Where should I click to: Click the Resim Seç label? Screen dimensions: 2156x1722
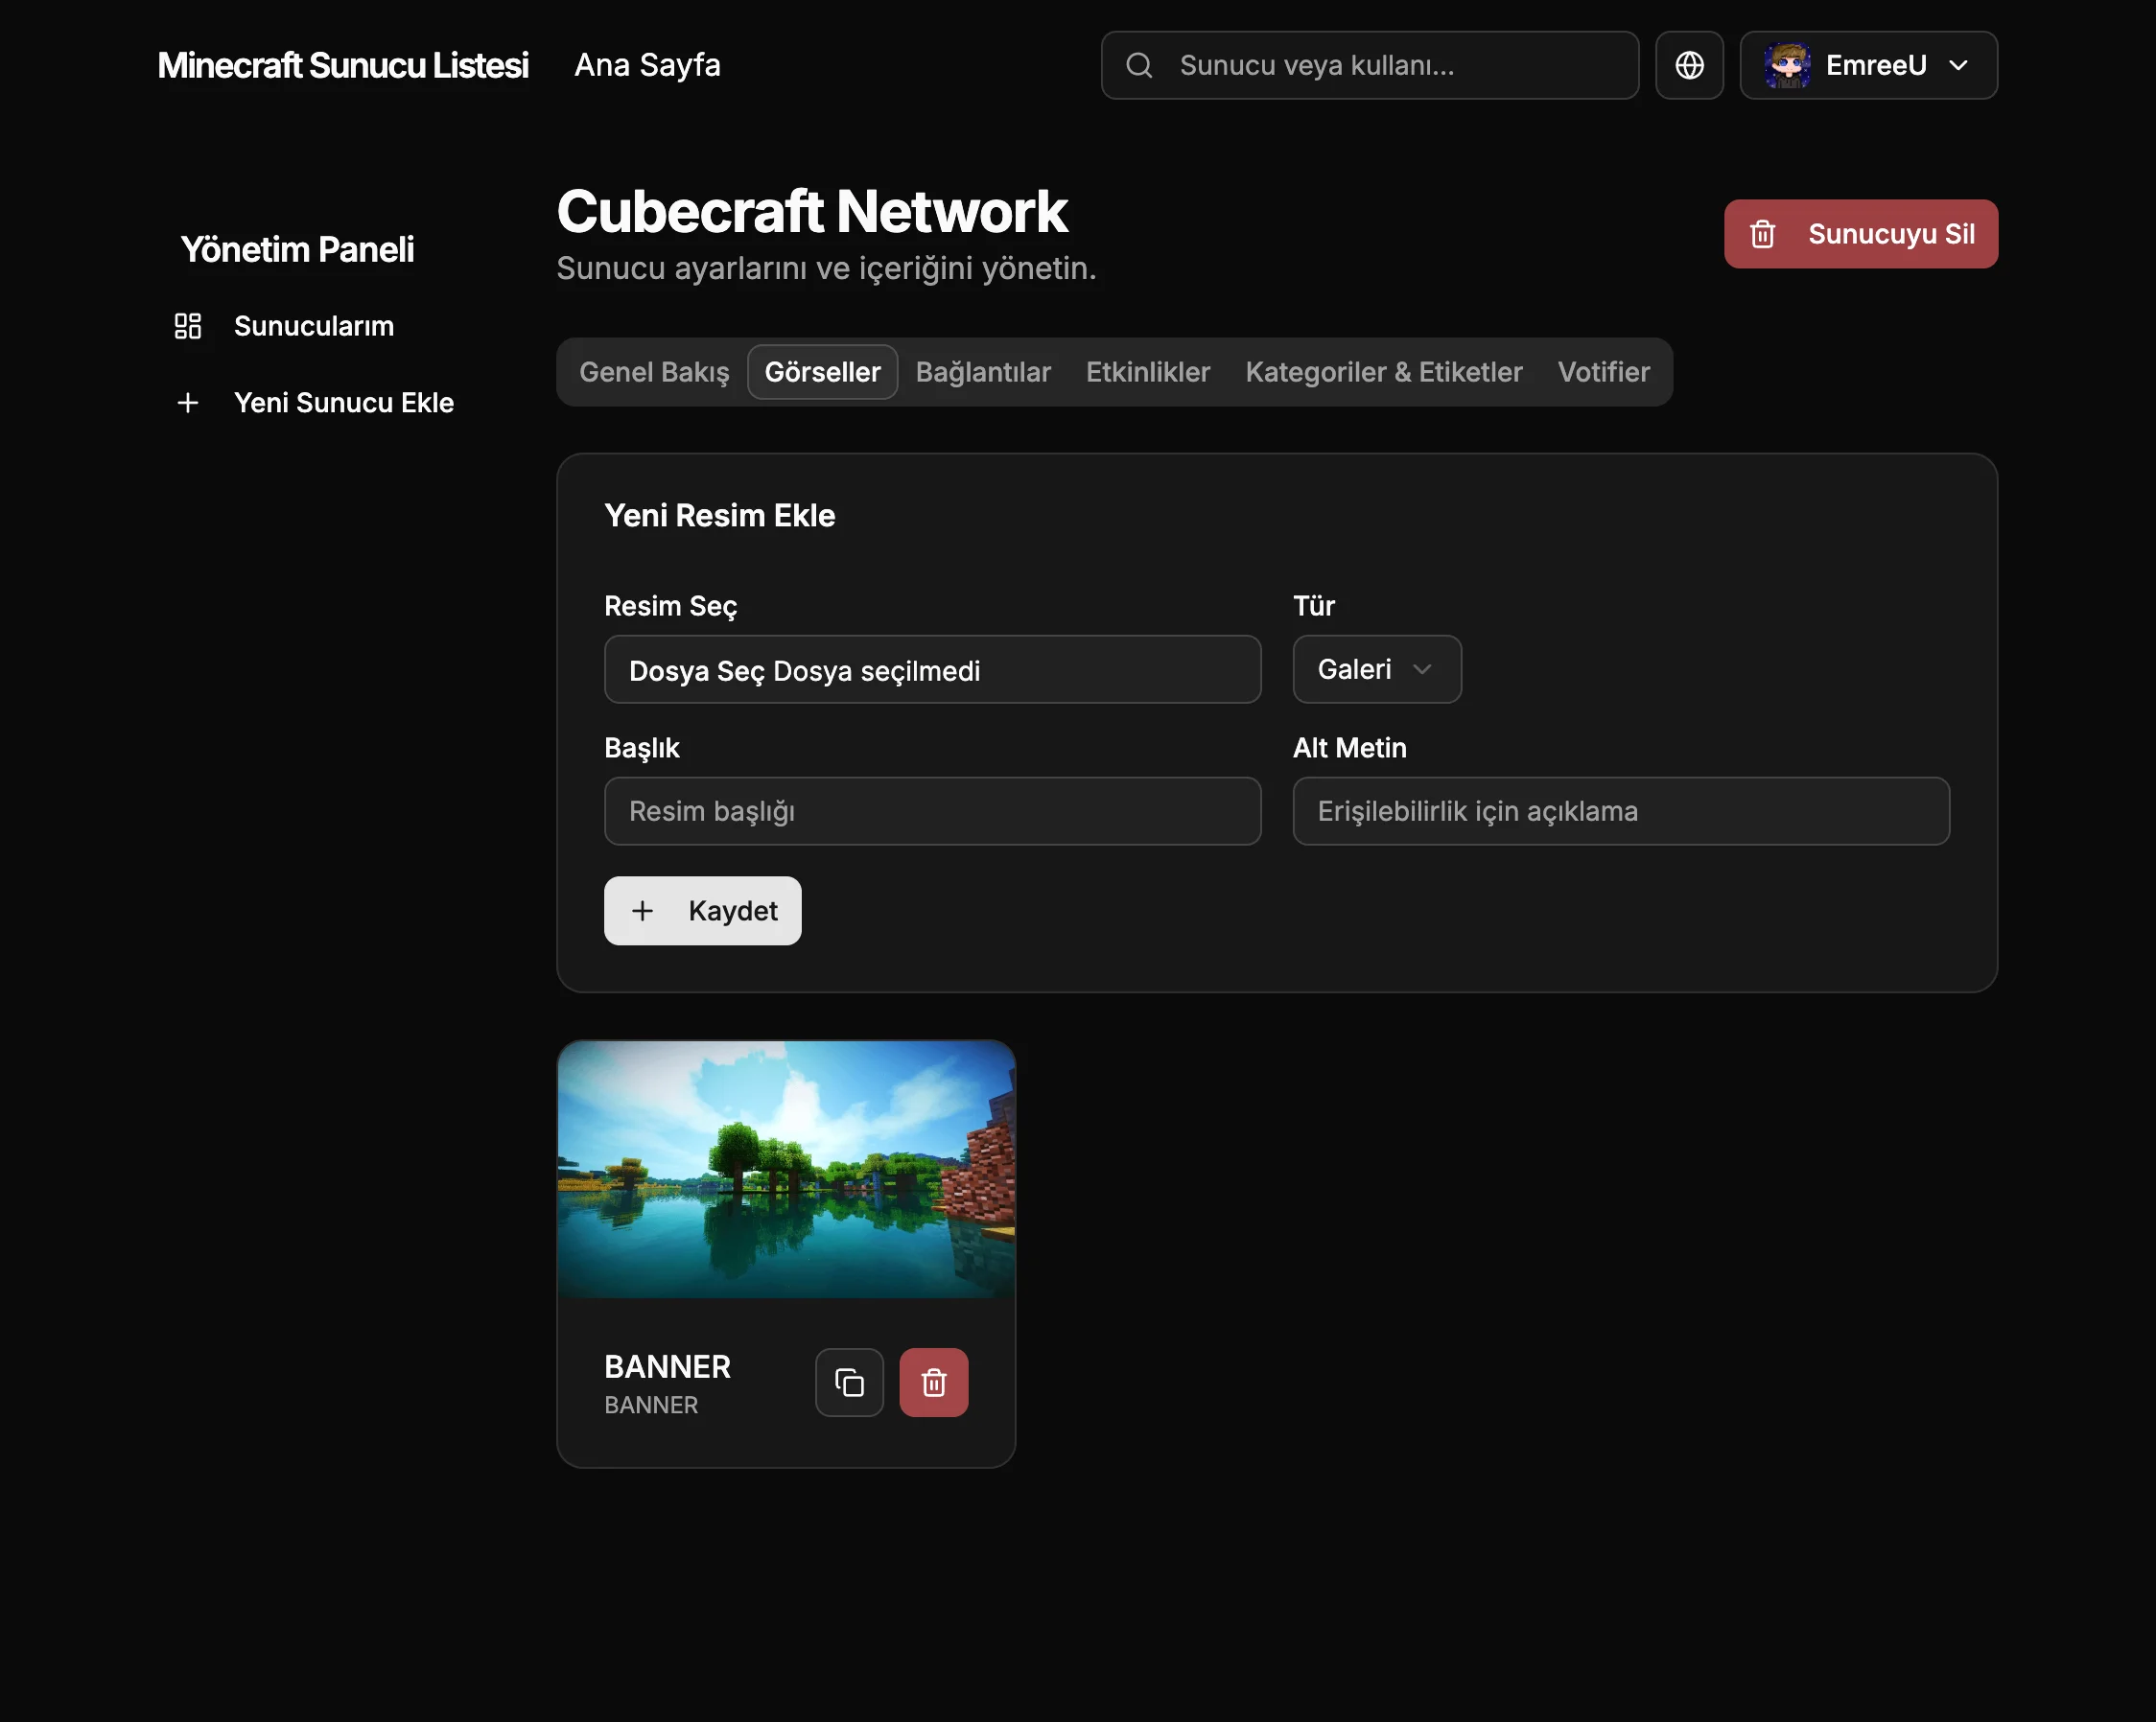coord(670,606)
